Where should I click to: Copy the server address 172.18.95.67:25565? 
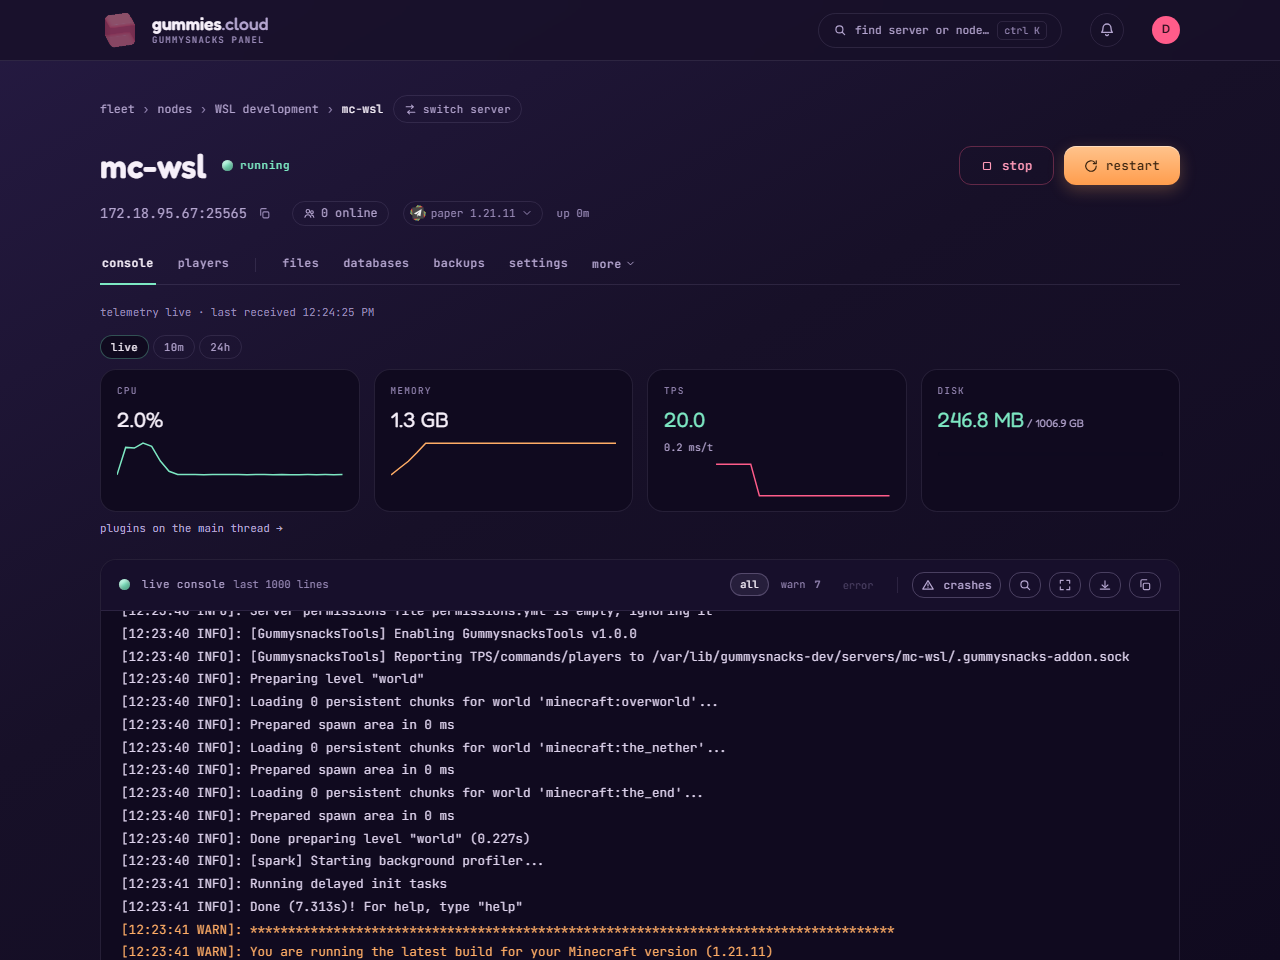[265, 213]
